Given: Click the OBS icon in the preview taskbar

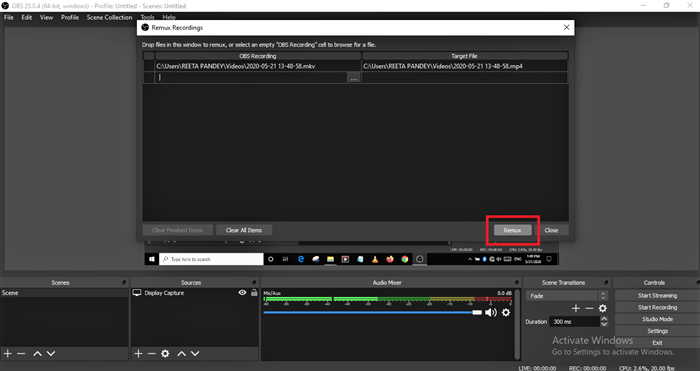Looking at the screenshot, I should tap(419, 259).
